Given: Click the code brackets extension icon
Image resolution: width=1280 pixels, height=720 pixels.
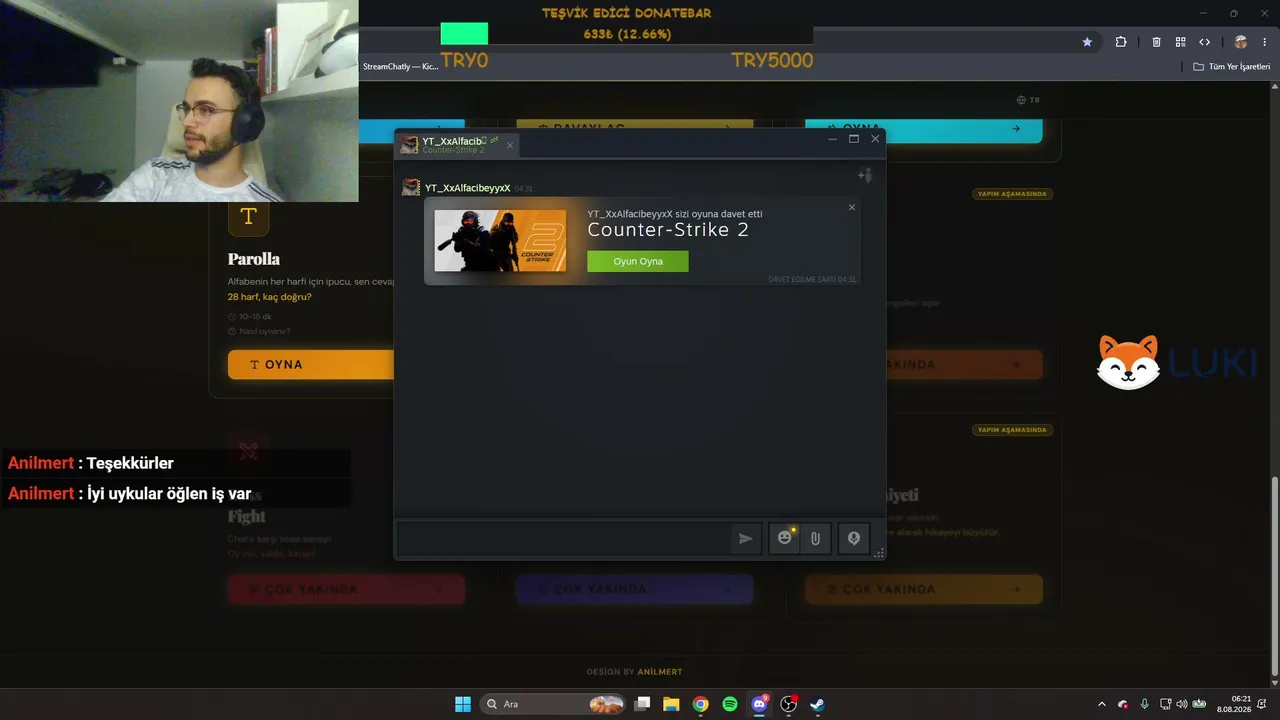Looking at the screenshot, I should pyautogui.click(x=1204, y=42).
